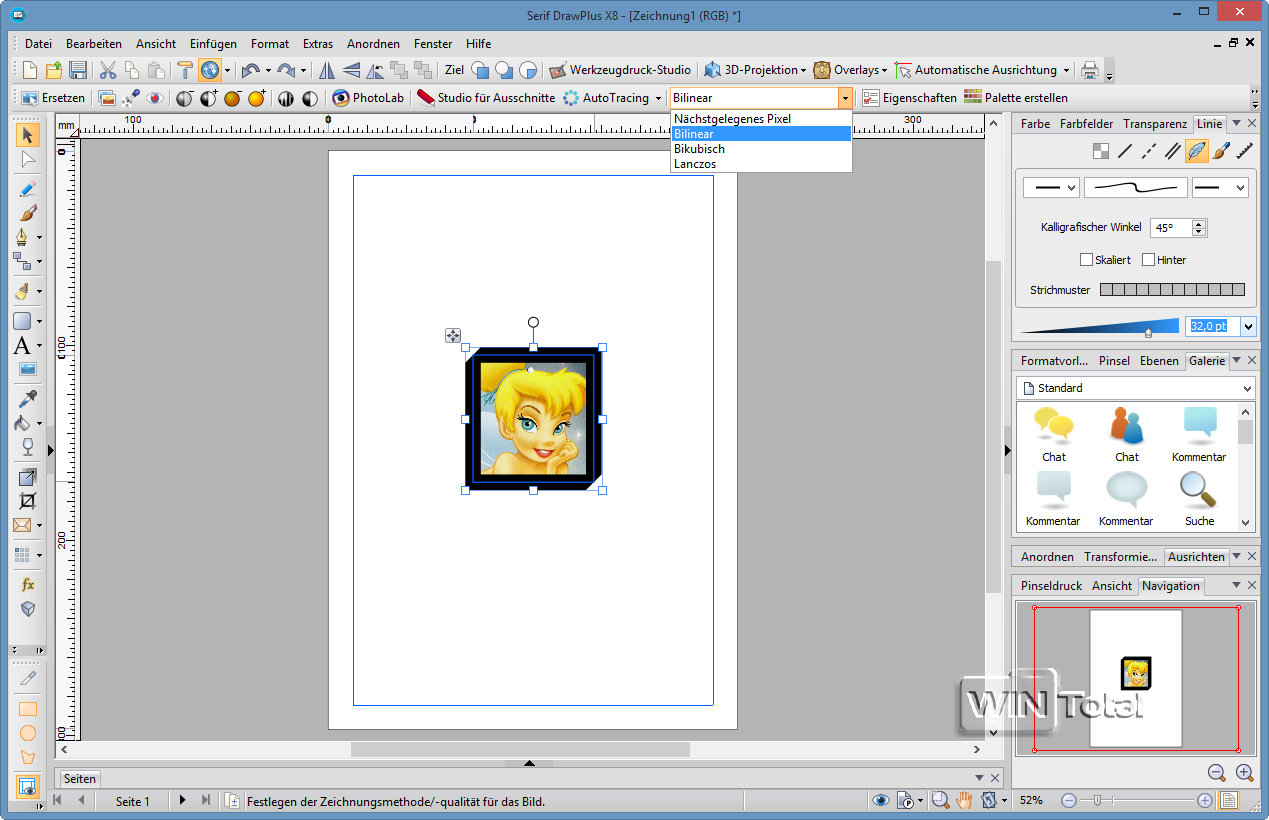Click the Save icon in toolbar
Image resolution: width=1269 pixels, height=820 pixels.
pyautogui.click(x=78, y=70)
